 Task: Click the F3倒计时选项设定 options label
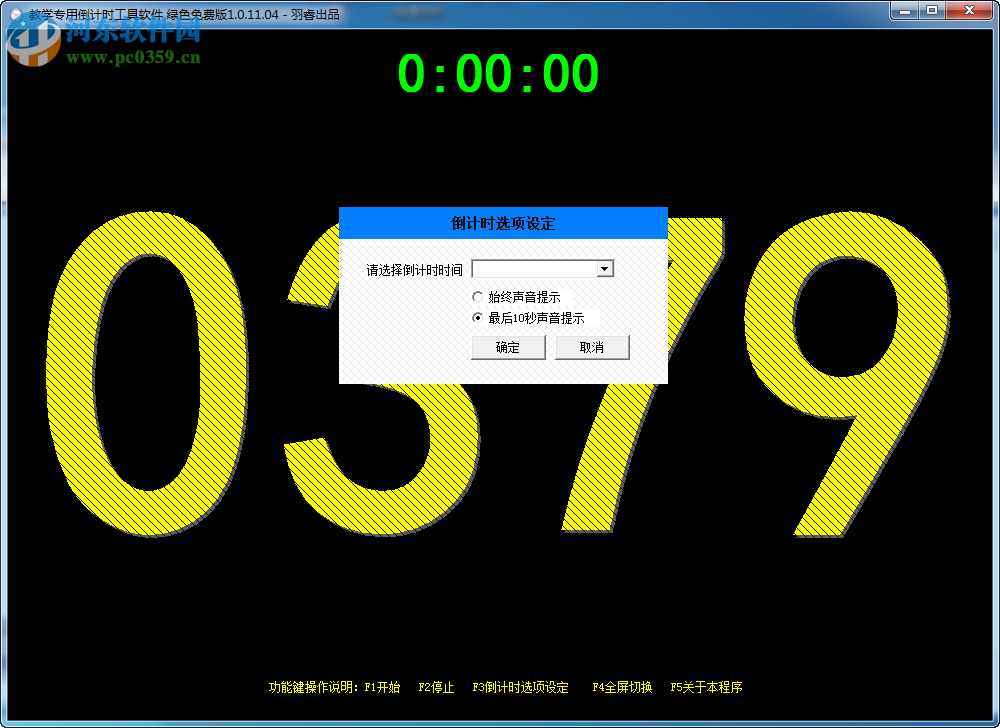click(523, 688)
